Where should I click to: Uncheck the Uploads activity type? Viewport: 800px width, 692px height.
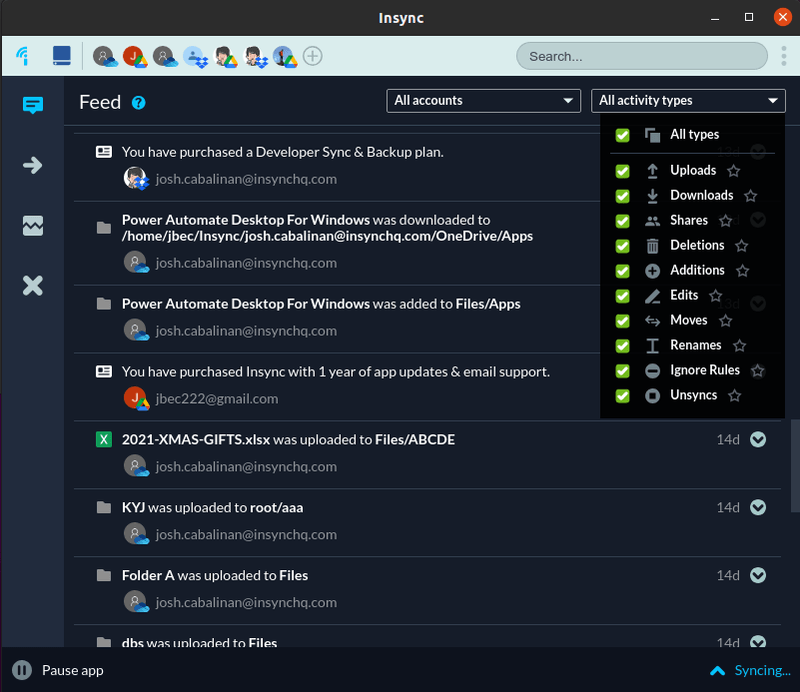pos(622,169)
